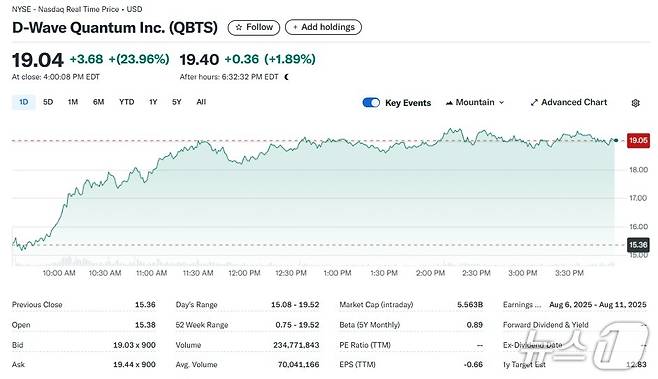Click the 2:30 PM time axis label
Image resolution: width=658 pixels, height=379 pixels.
476,273
